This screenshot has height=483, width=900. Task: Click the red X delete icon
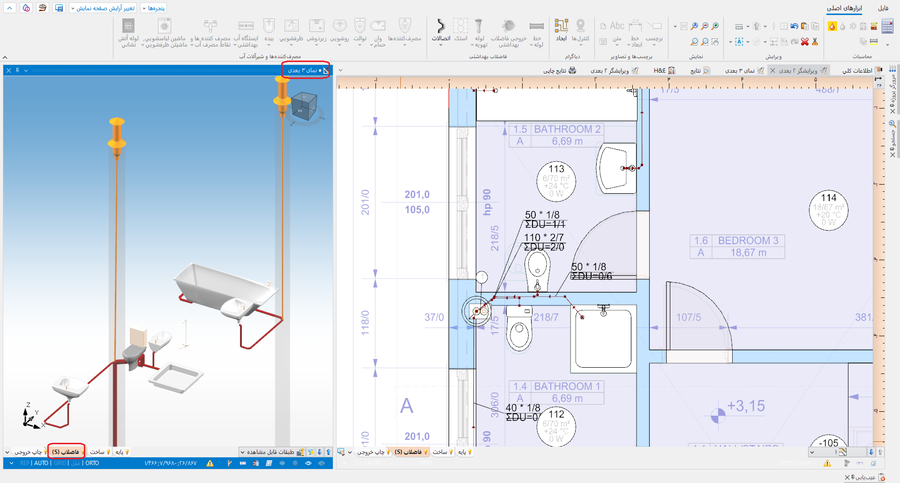(x=805, y=41)
